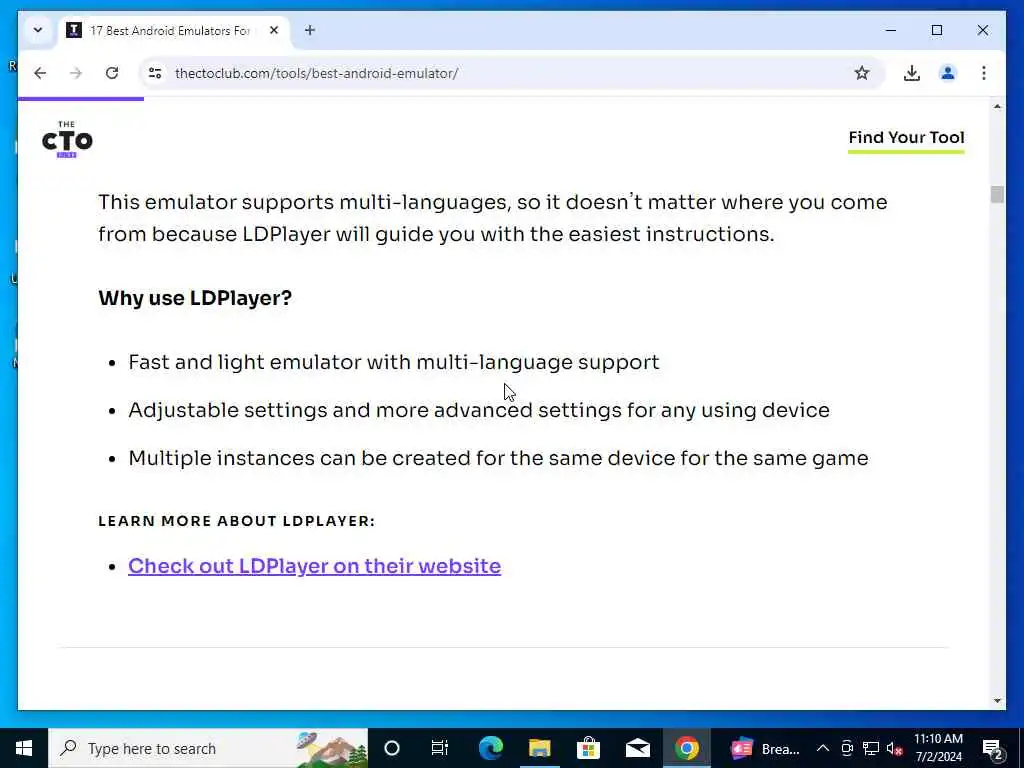Open the Find Your Tool link
The image size is (1024, 768).
(906, 138)
